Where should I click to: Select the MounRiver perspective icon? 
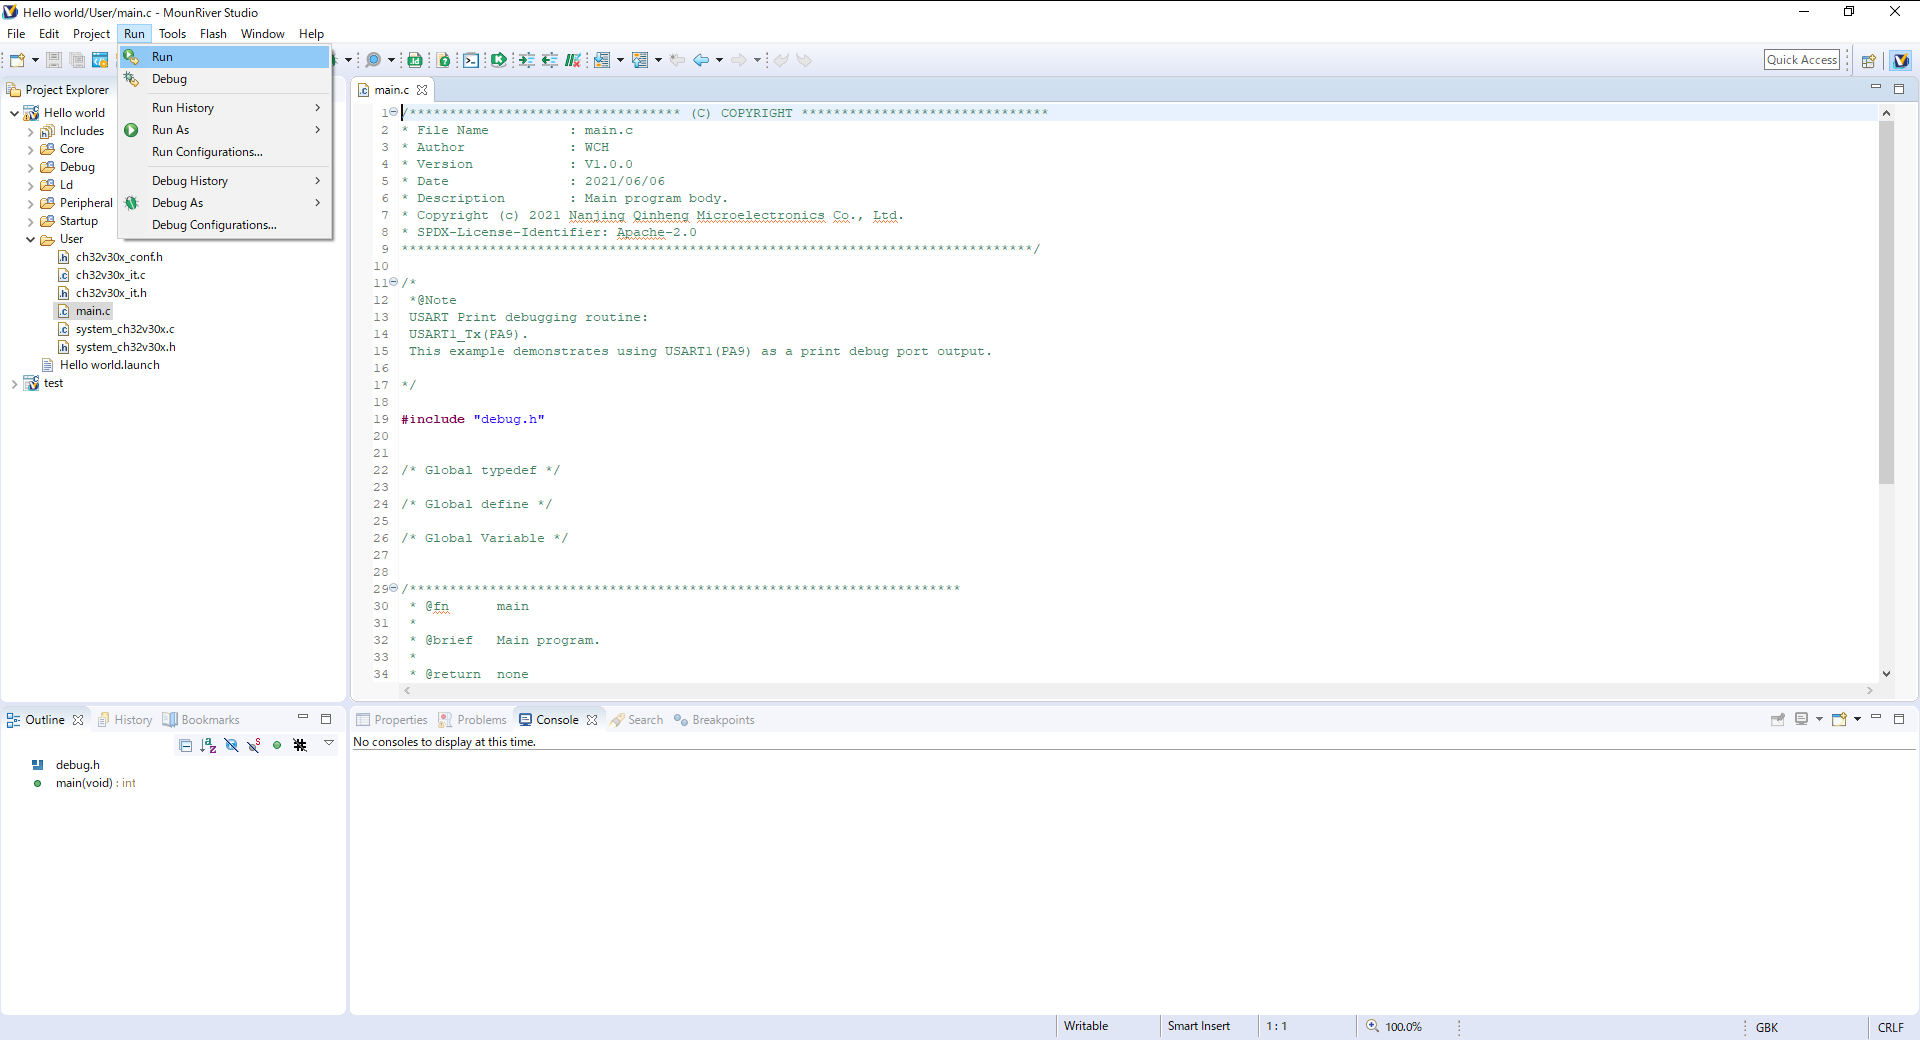[x=1901, y=60]
